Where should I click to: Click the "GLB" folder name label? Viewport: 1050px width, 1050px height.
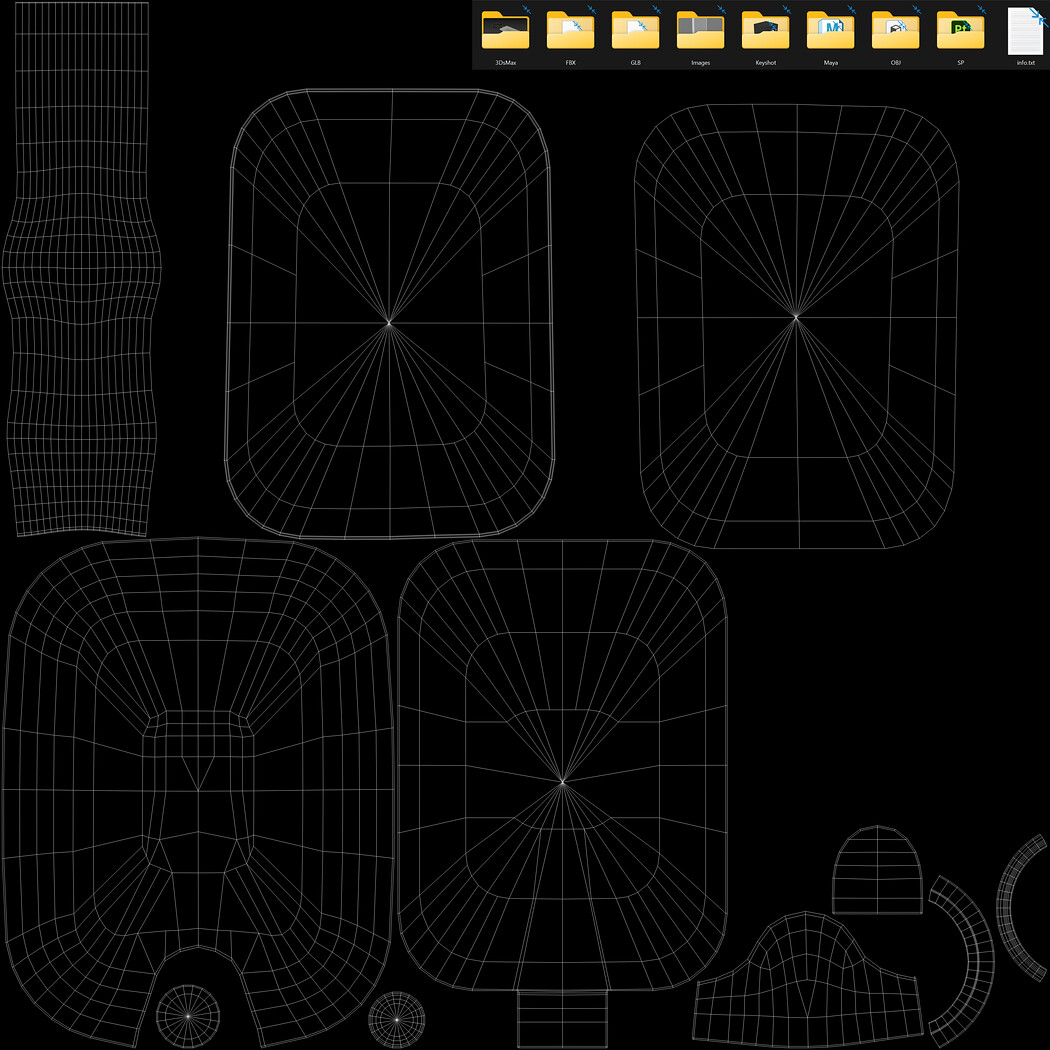click(635, 63)
